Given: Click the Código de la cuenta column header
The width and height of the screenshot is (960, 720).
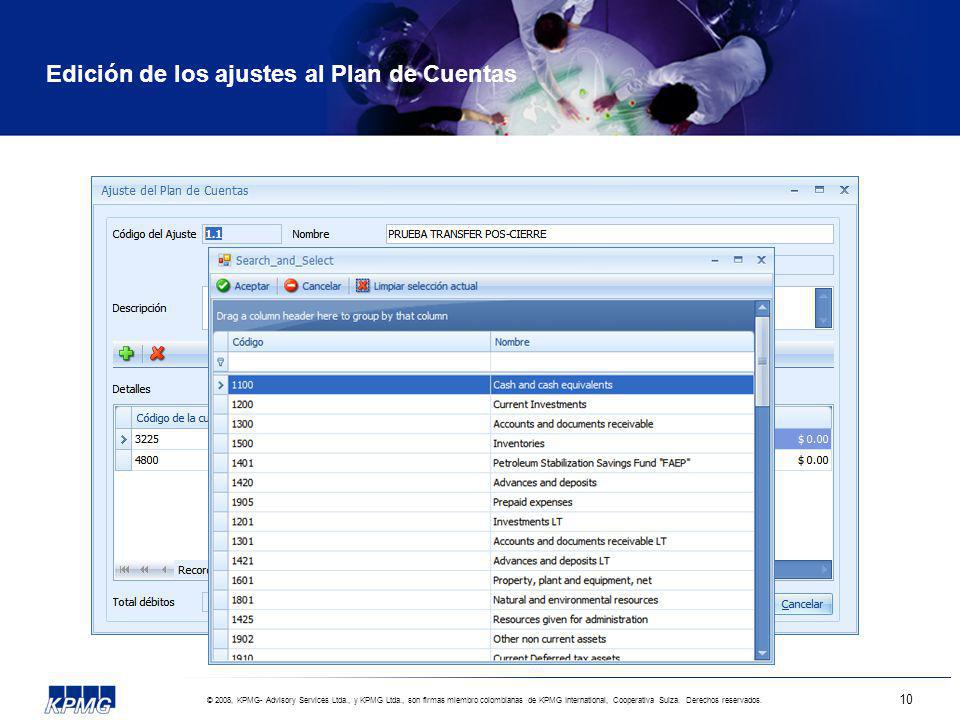Looking at the screenshot, I should pos(171,418).
